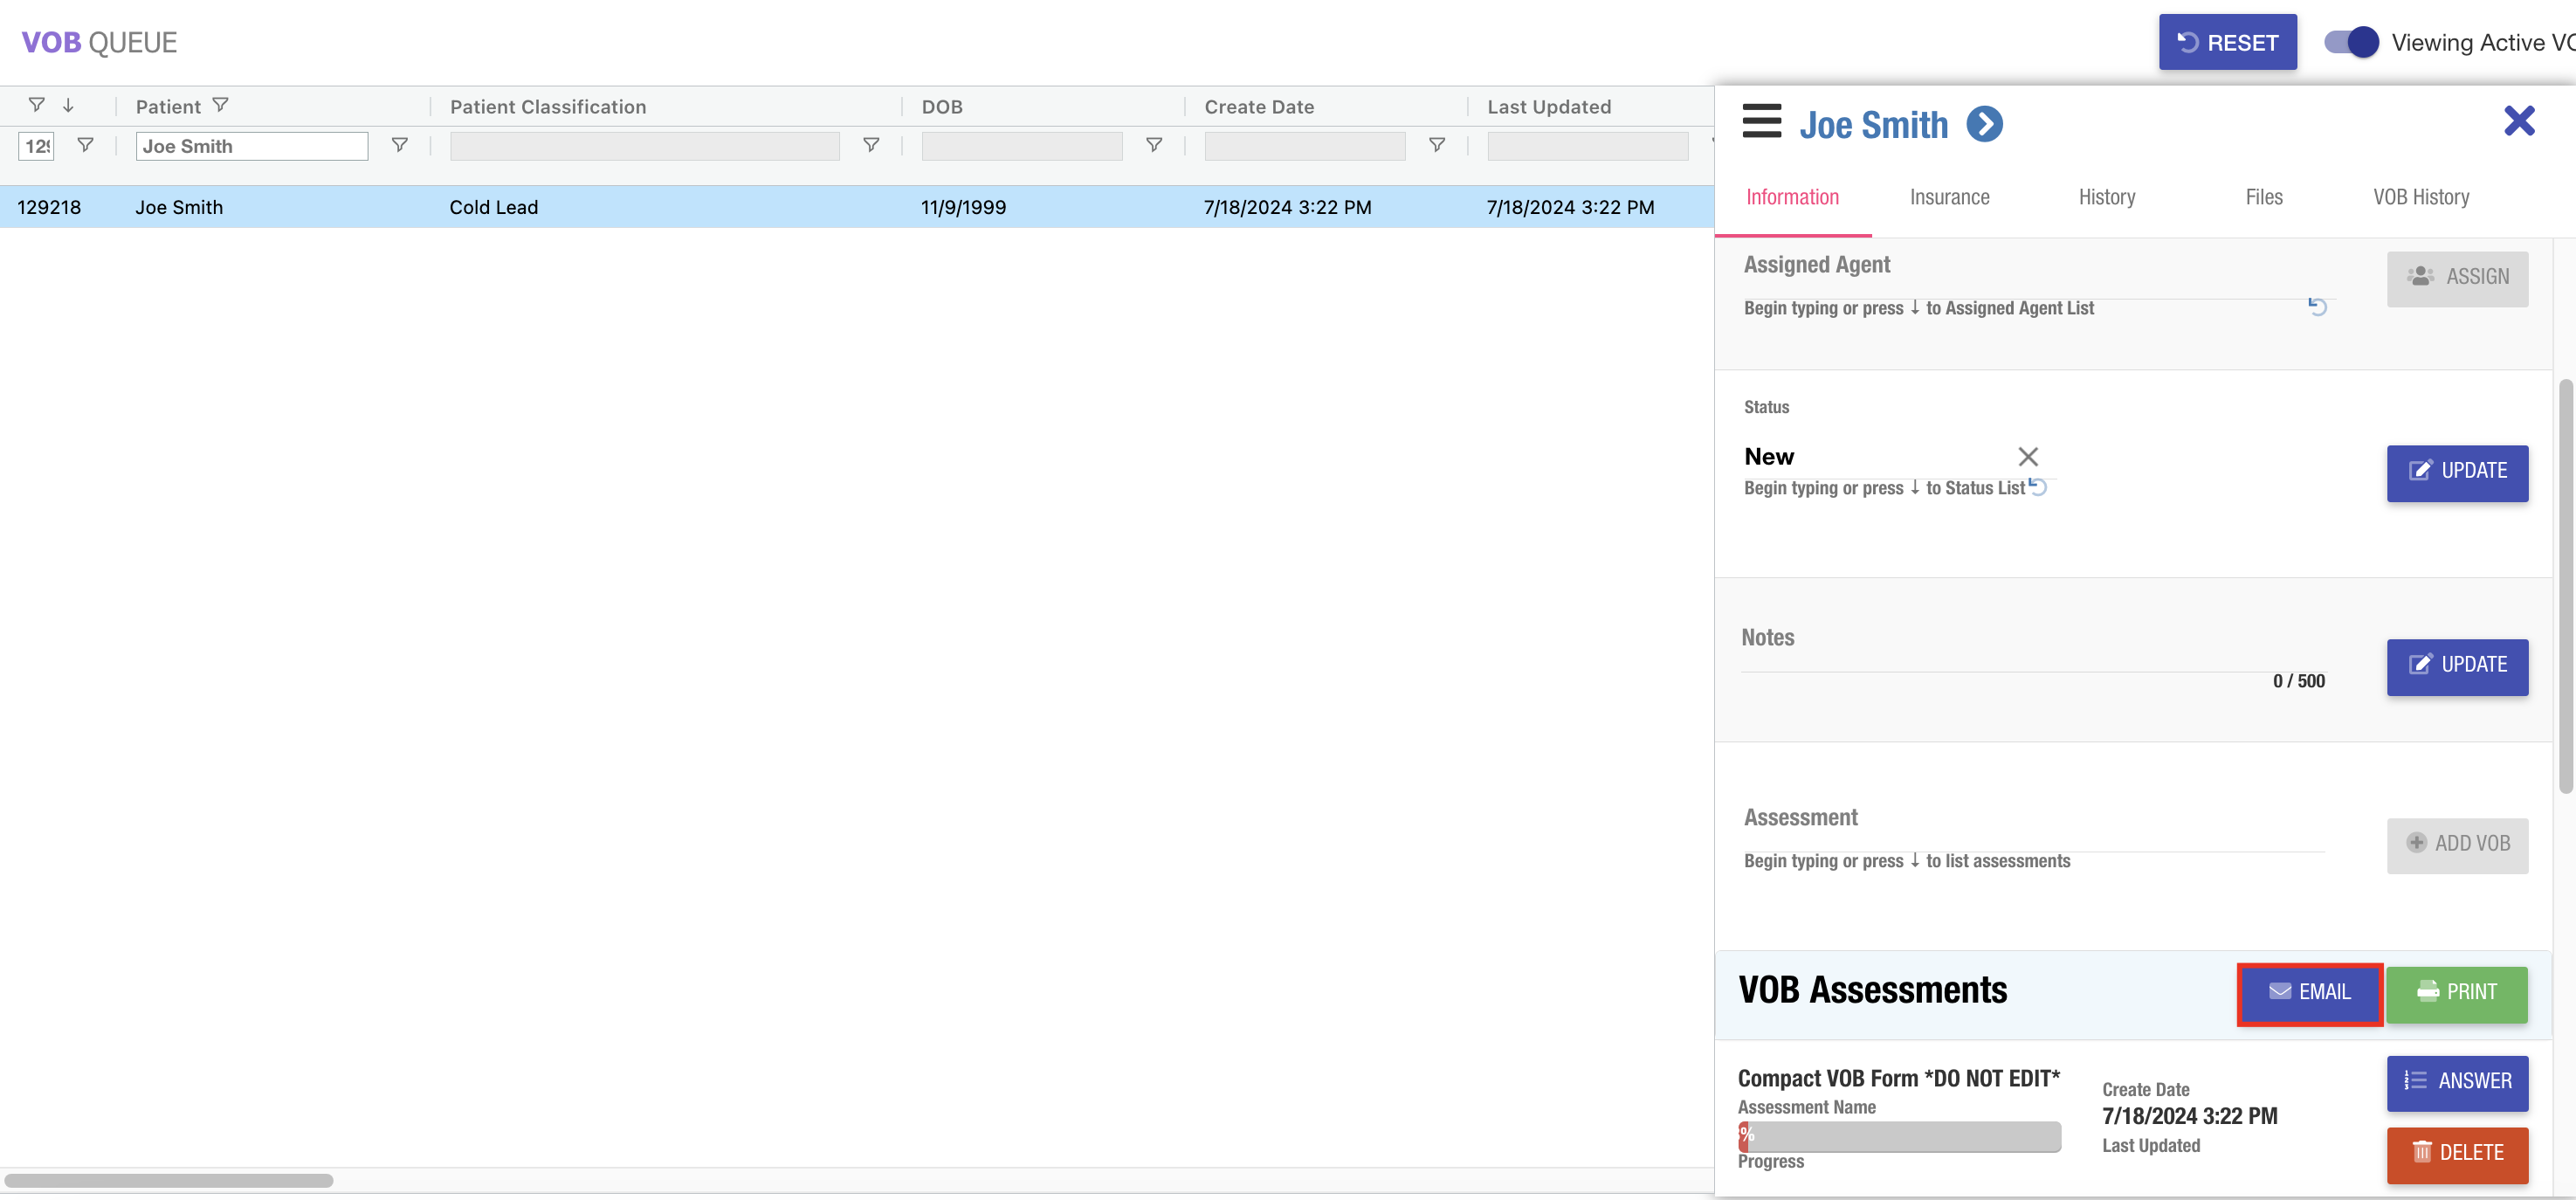Click the assessment progress bar
This screenshot has width=2576, height=1200.
[1898, 1136]
